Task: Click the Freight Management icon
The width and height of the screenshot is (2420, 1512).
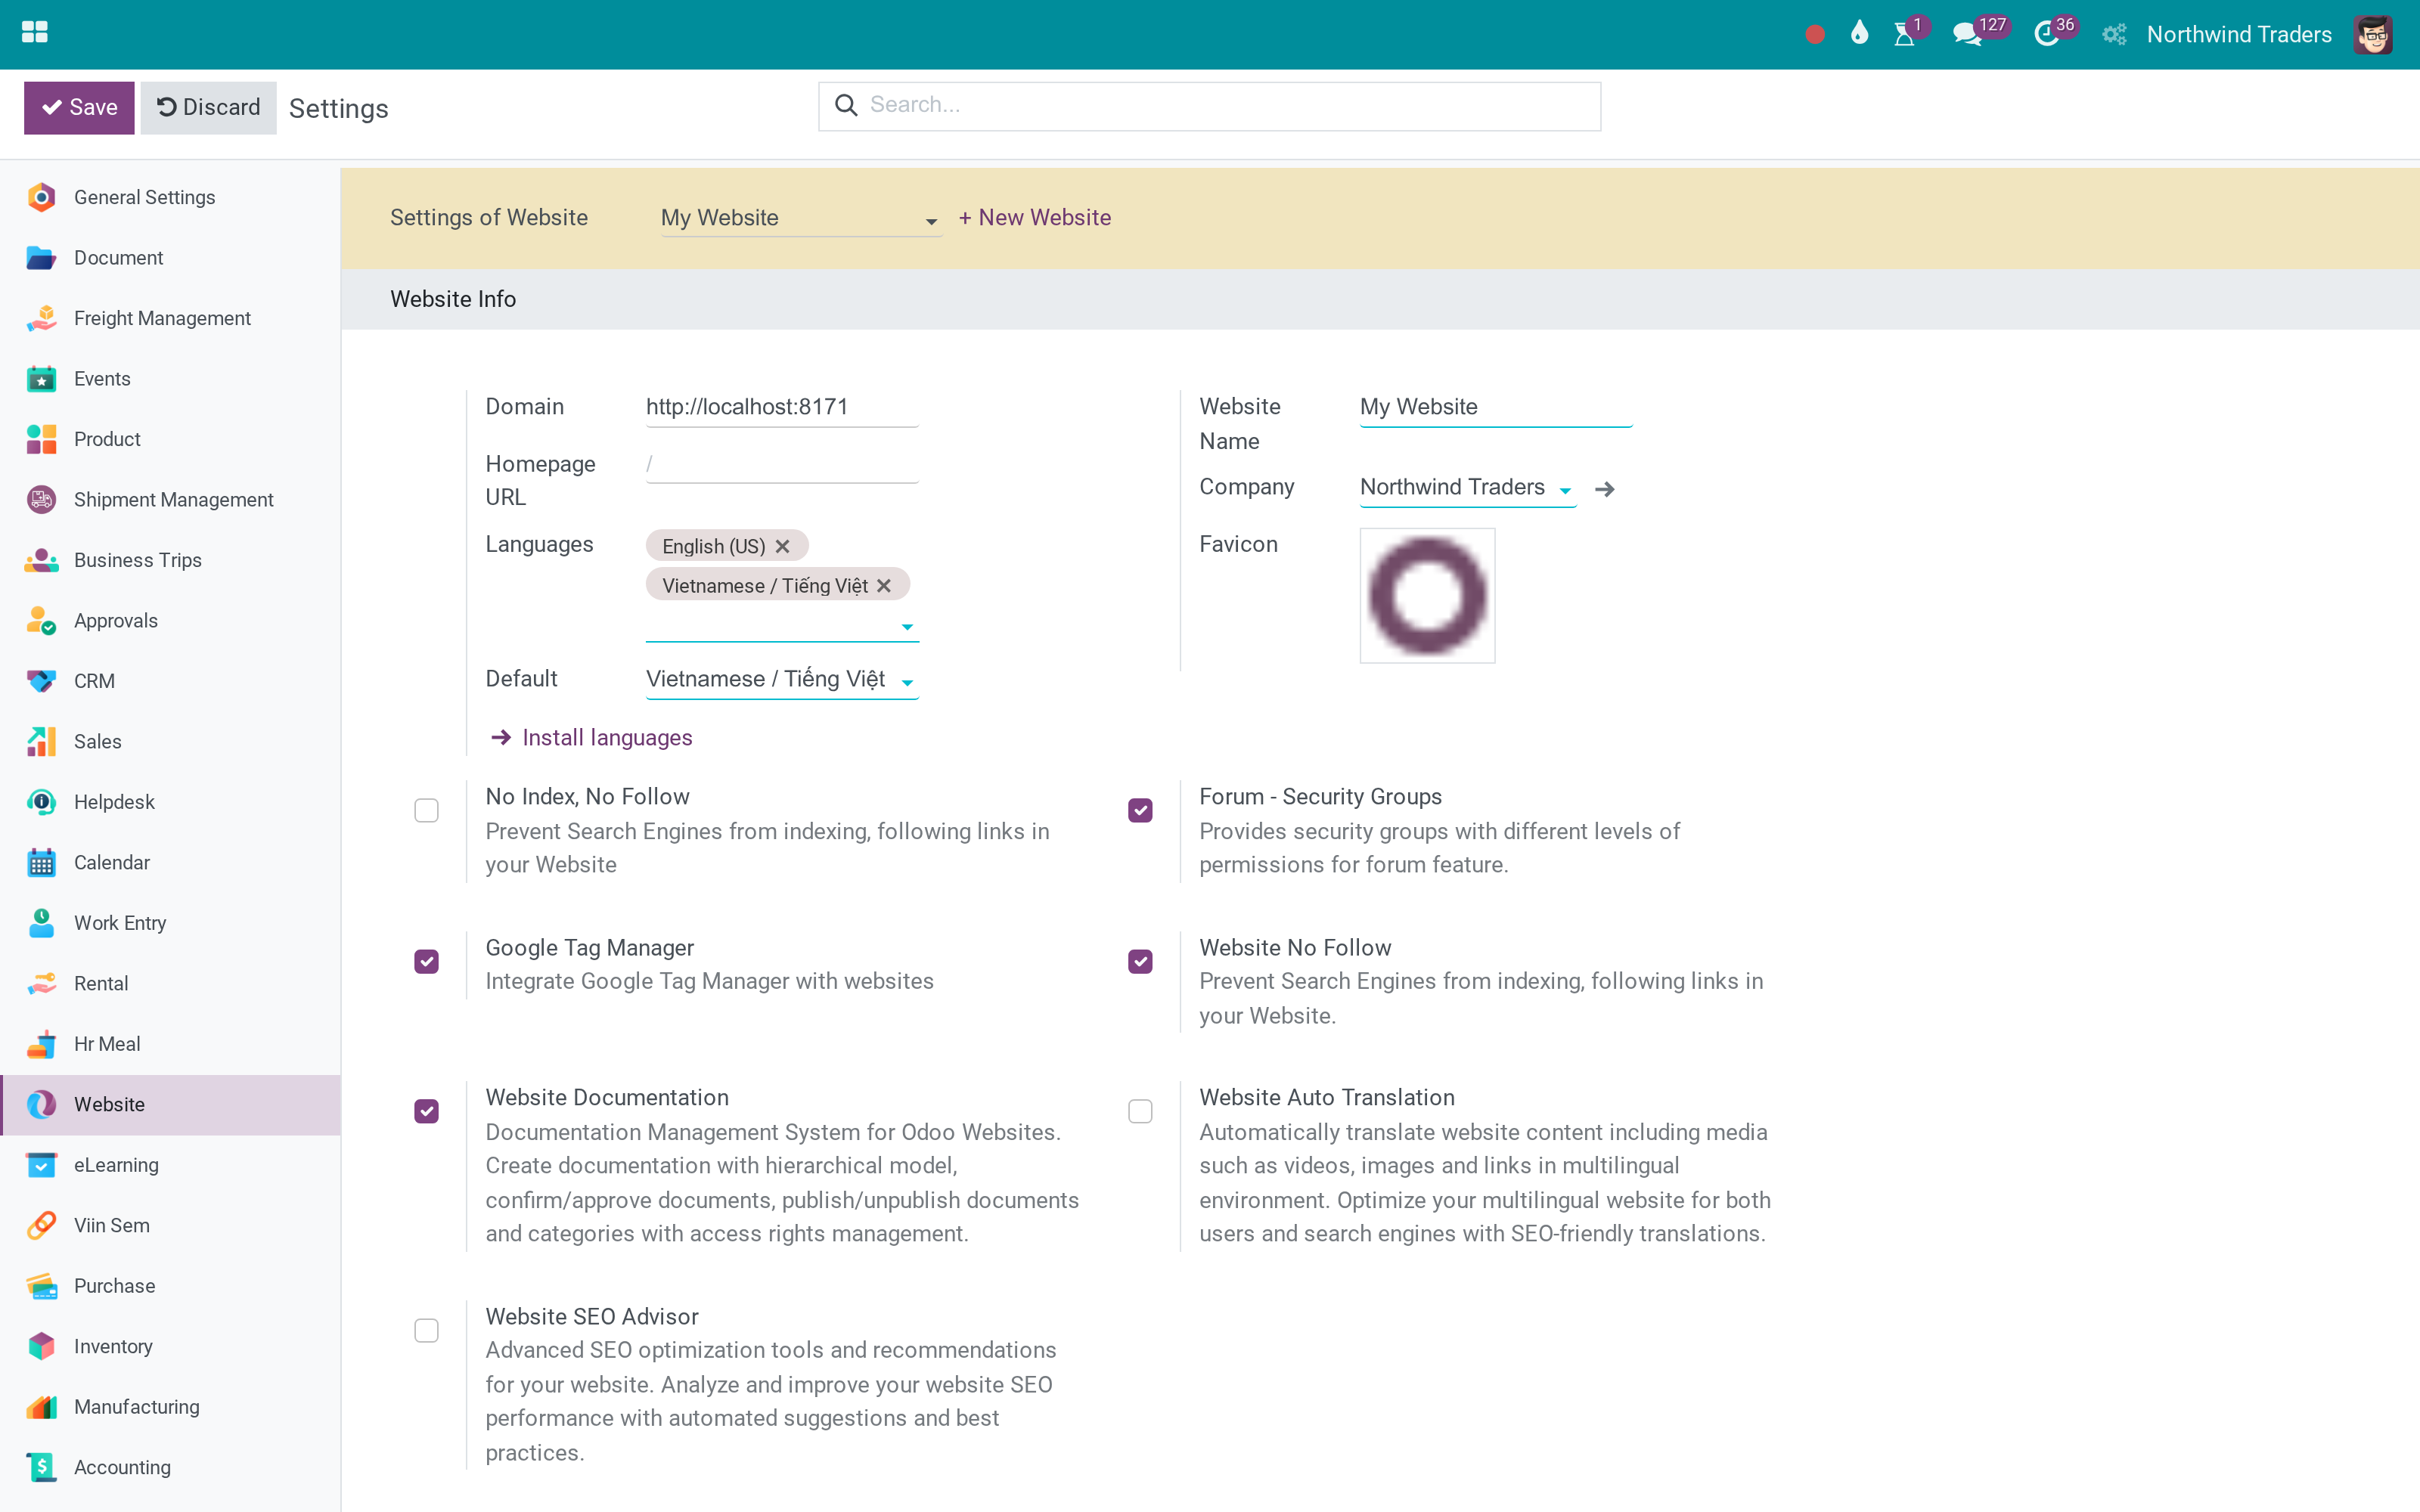Action: (41, 318)
